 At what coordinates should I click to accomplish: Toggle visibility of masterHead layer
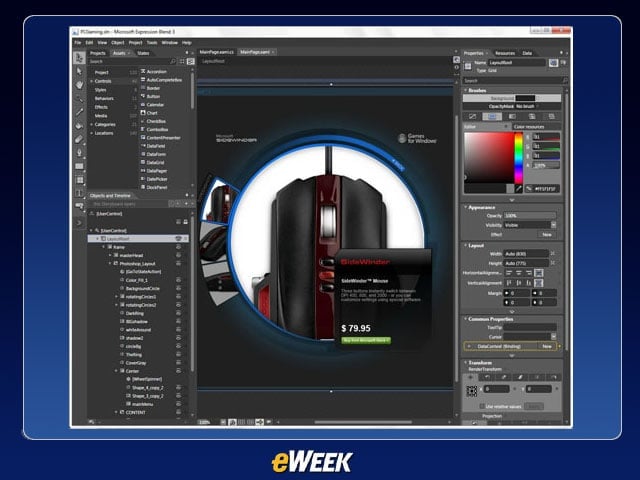tap(178, 255)
